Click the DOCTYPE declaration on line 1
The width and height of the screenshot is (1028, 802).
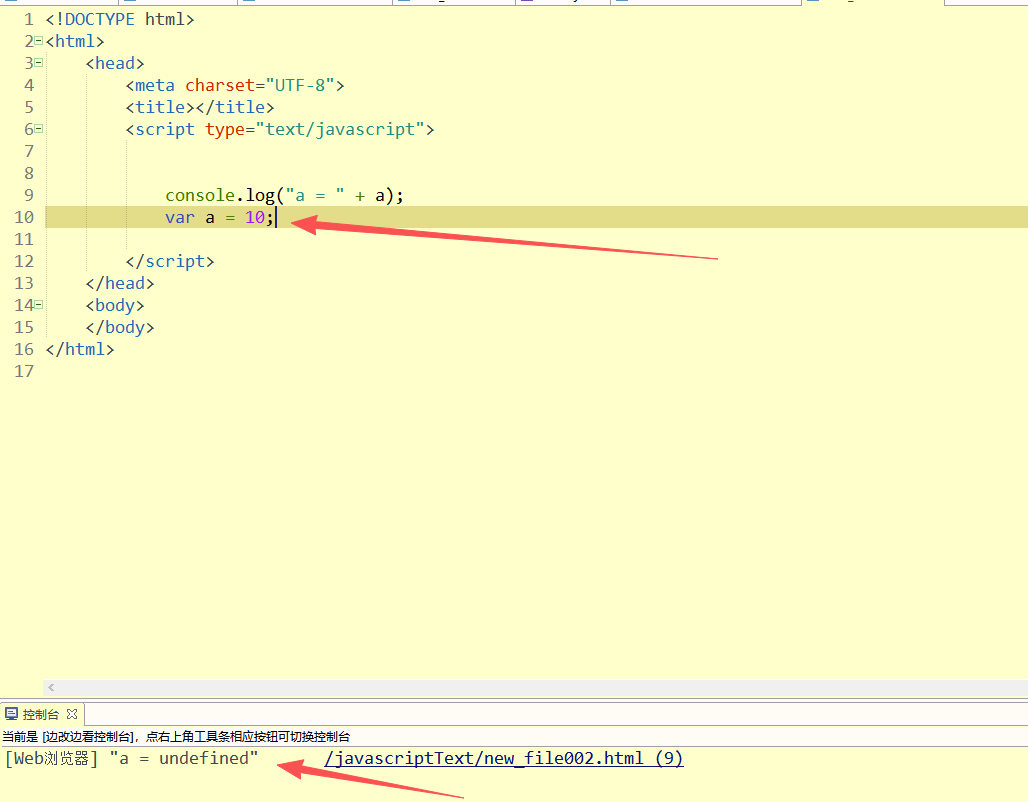[120, 19]
